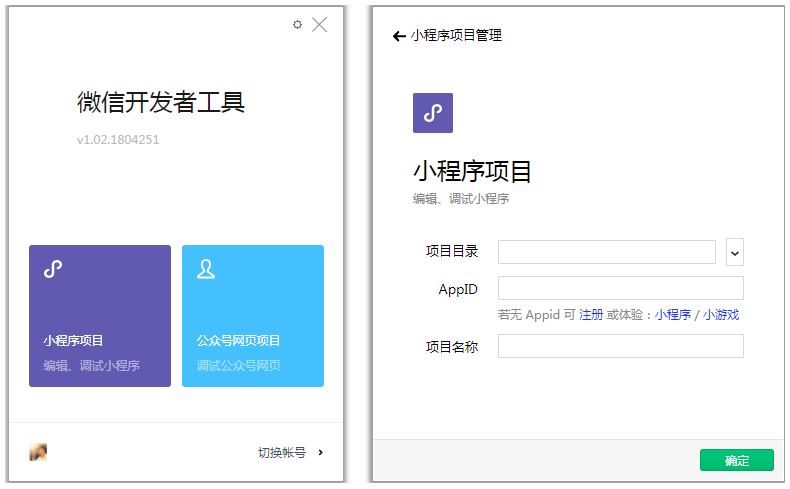Click the green 确定 button

(x=737, y=460)
